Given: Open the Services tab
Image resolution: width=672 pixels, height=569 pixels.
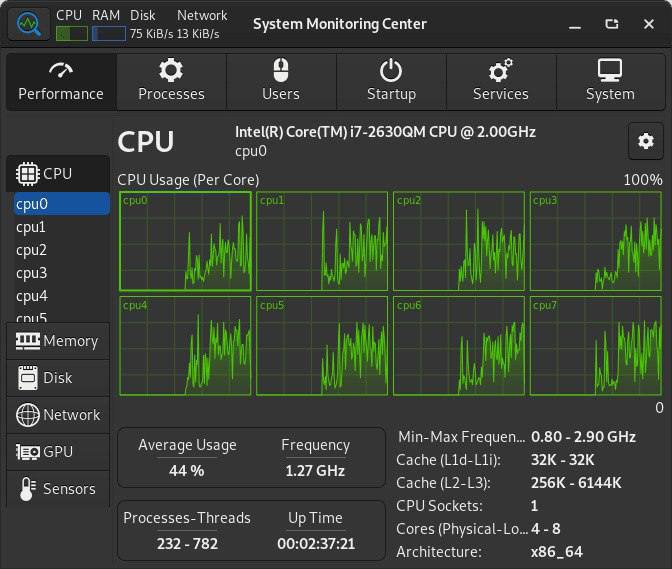Looking at the screenshot, I should (x=501, y=82).
